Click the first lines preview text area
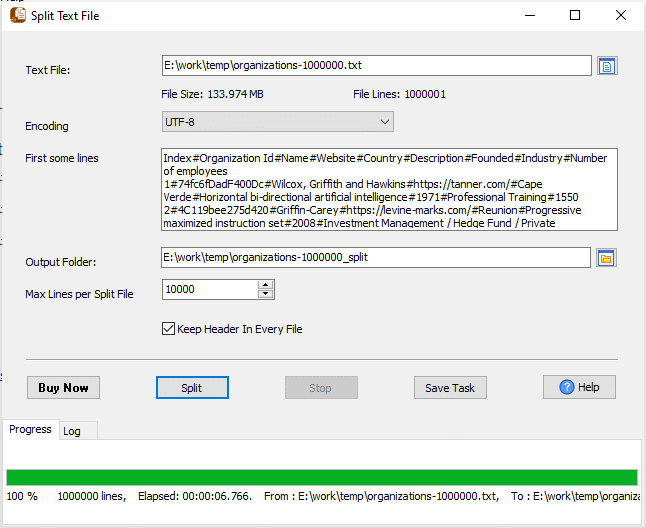The height and width of the screenshot is (528, 646). coord(388,189)
